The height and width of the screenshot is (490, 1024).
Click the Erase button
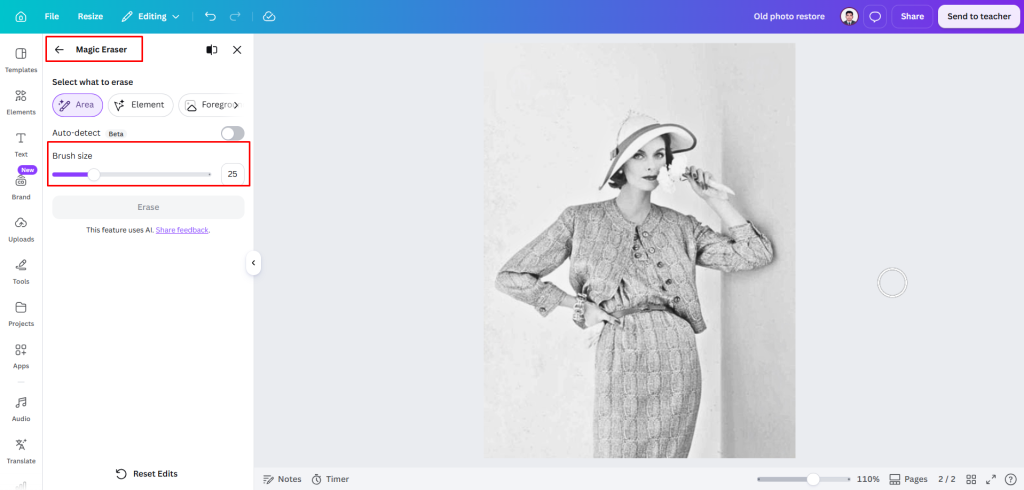tap(148, 207)
